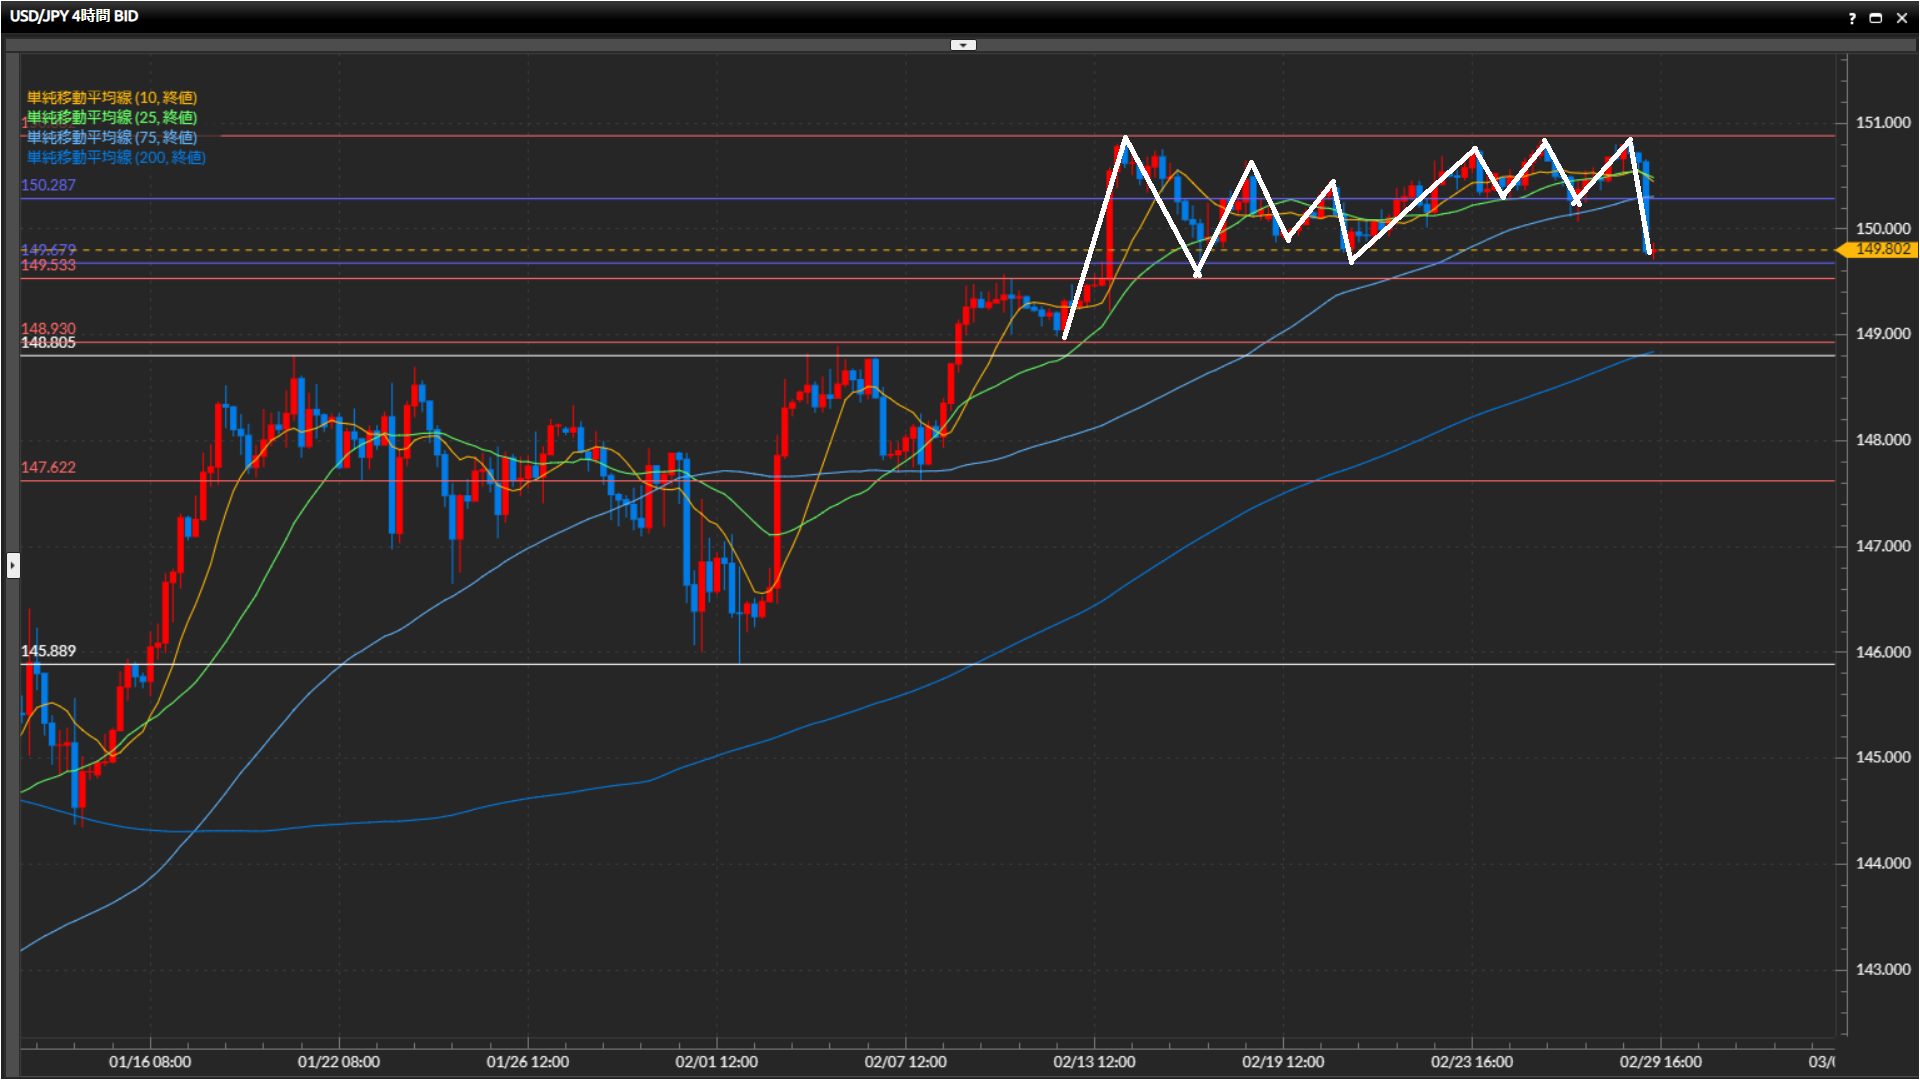The height and width of the screenshot is (1080, 1920).
Task: Select the 148.930 red horizontal line label
Action: [x=48, y=328]
